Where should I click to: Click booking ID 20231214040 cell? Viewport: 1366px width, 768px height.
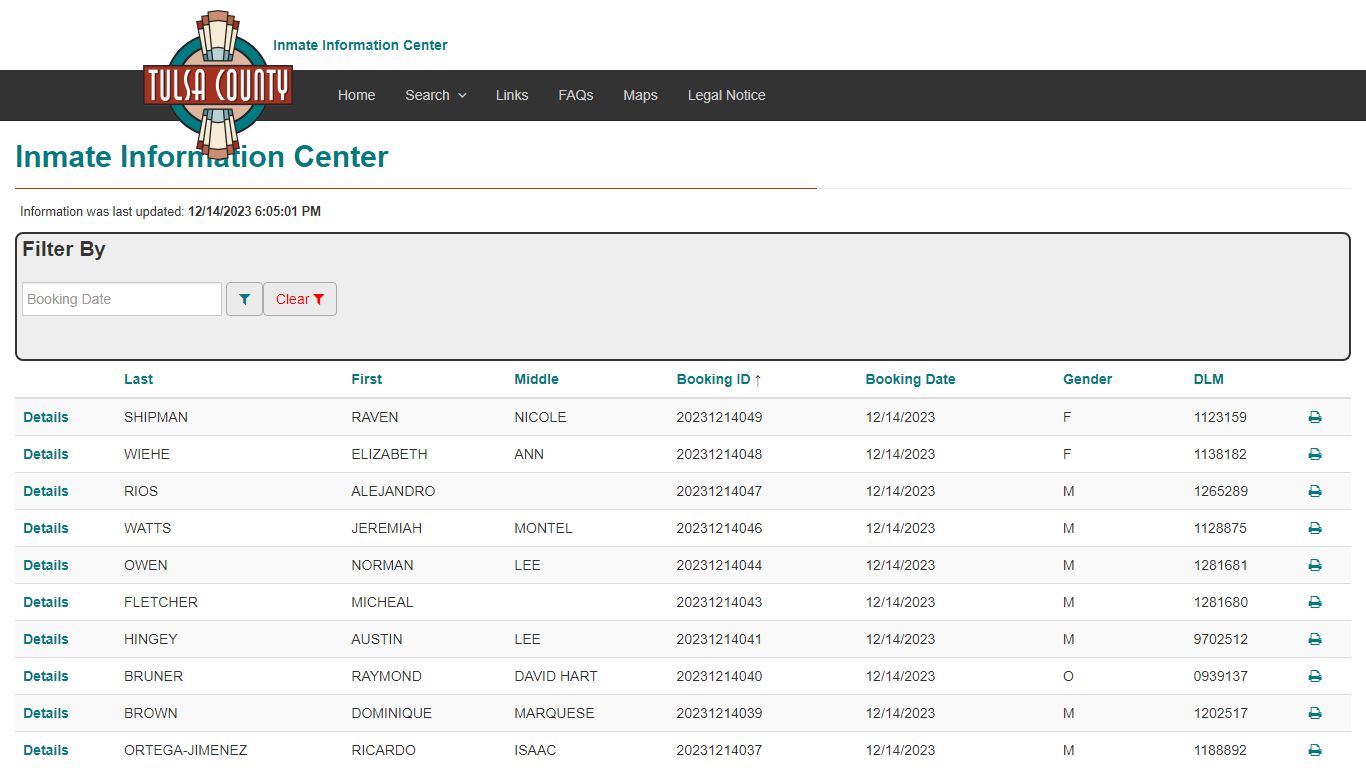[x=719, y=676]
